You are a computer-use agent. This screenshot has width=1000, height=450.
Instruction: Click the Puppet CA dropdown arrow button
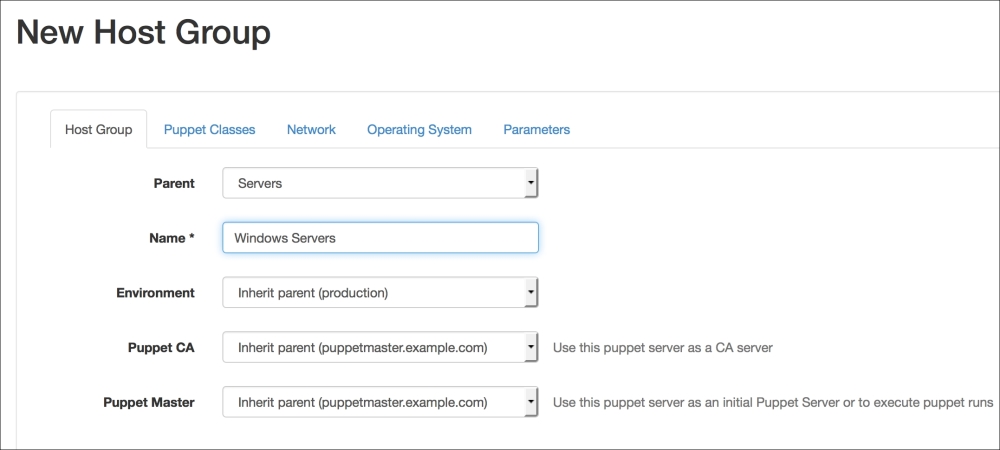click(531, 348)
